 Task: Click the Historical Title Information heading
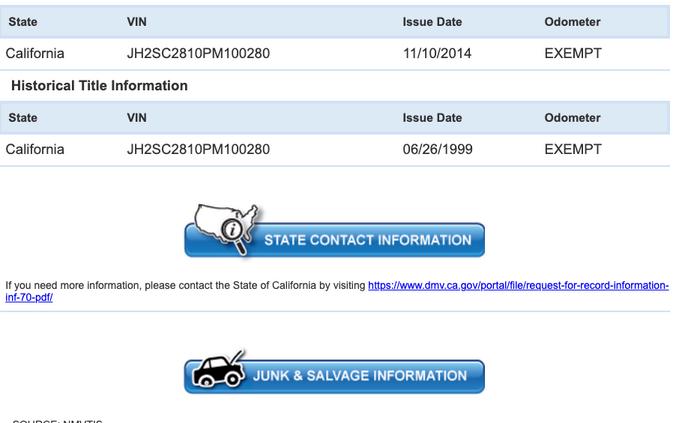coord(100,85)
